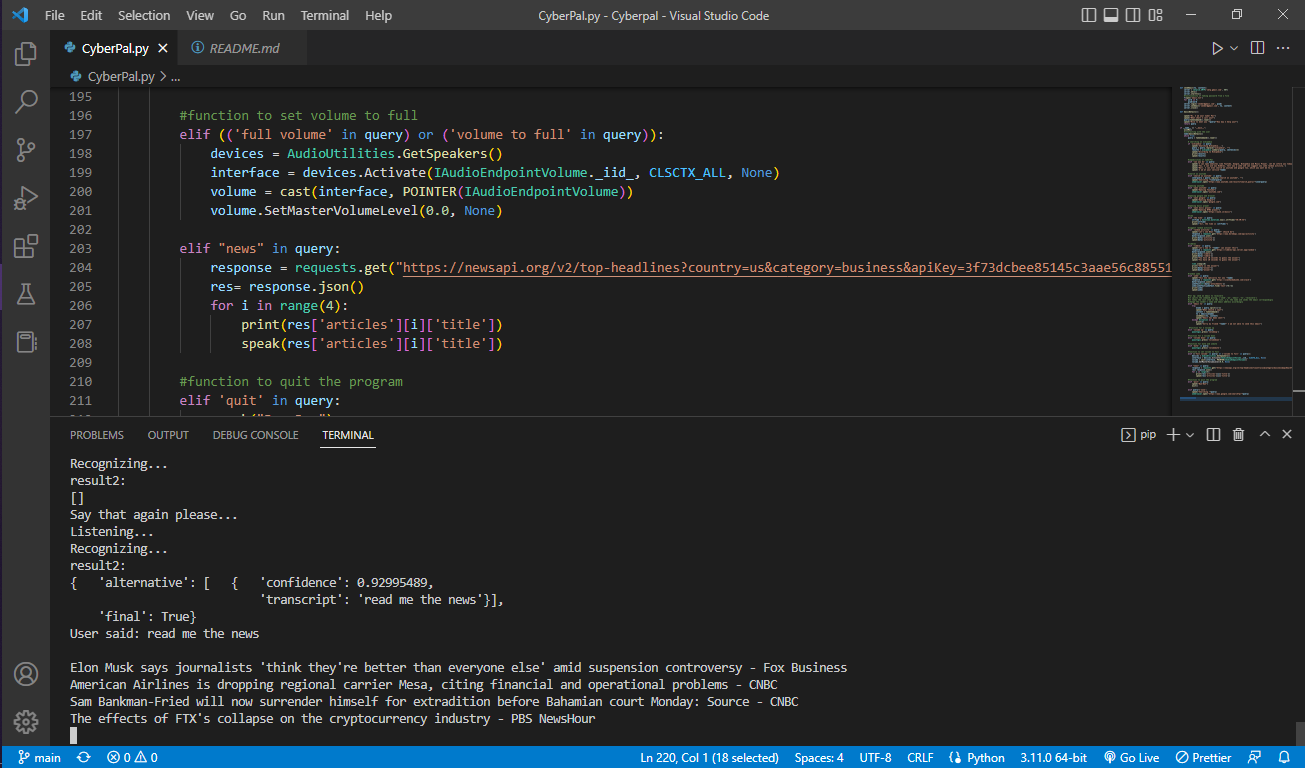This screenshot has width=1305, height=768.
Task: Switch to the PROBLEMS panel tab
Action: pos(97,435)
